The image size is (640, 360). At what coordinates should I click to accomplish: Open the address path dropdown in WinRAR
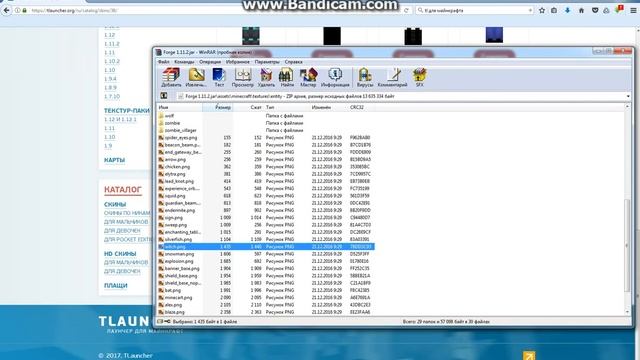(628, 96)
